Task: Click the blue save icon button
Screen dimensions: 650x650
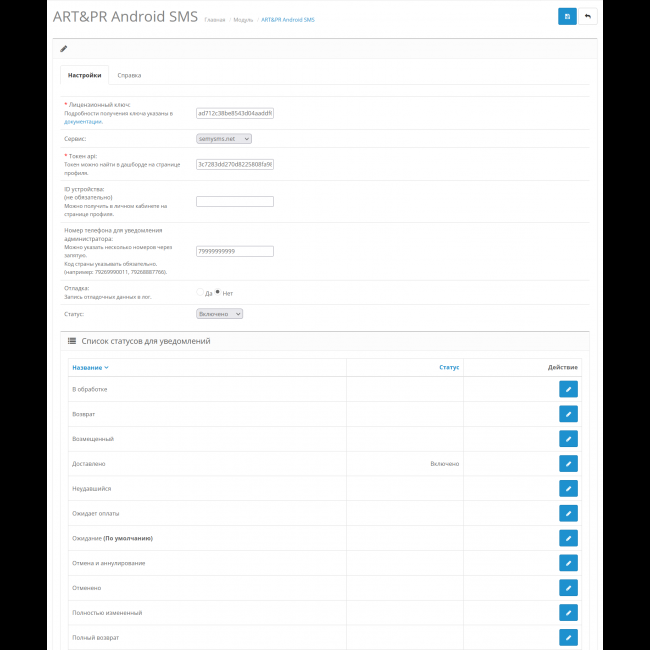Action: pos(567,16)
